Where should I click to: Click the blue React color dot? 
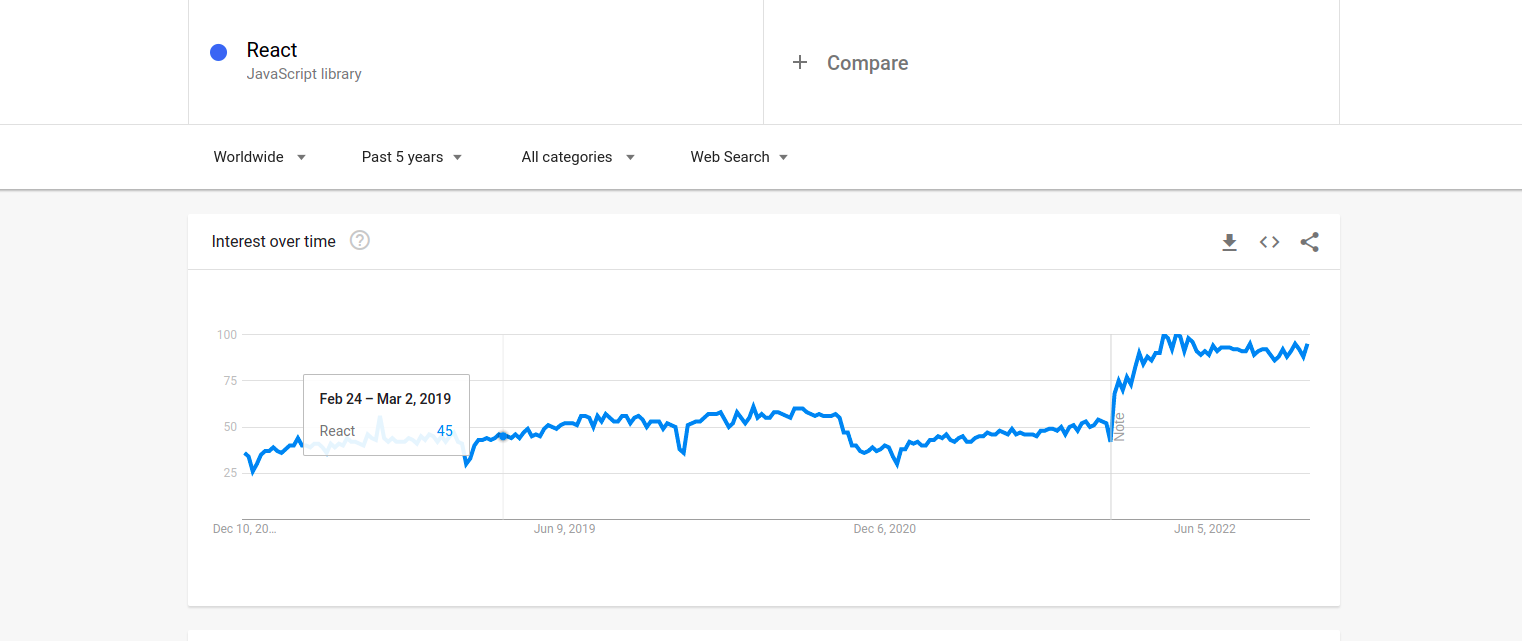coord(218,53)
